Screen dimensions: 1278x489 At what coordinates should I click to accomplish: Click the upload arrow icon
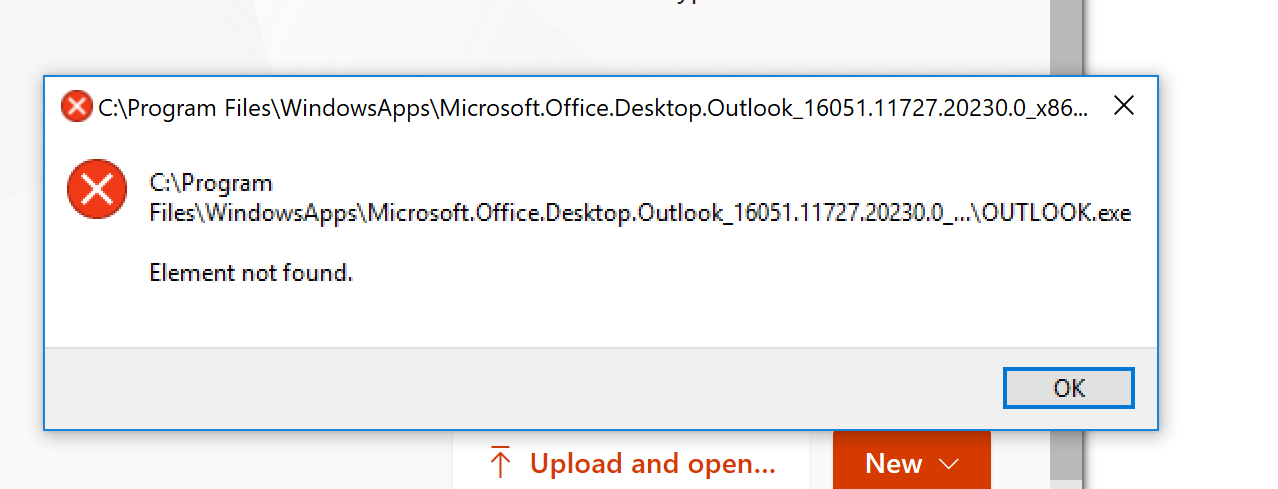(500, 464)
